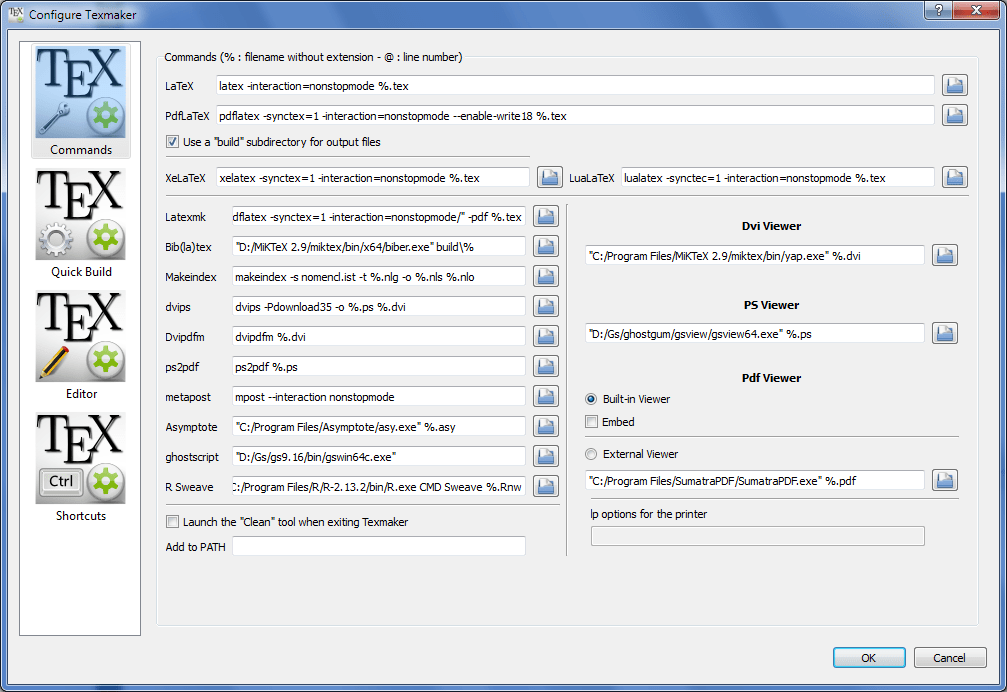
Task: Toggle the build subdirectory for output files
Action: tap(172, 141)
